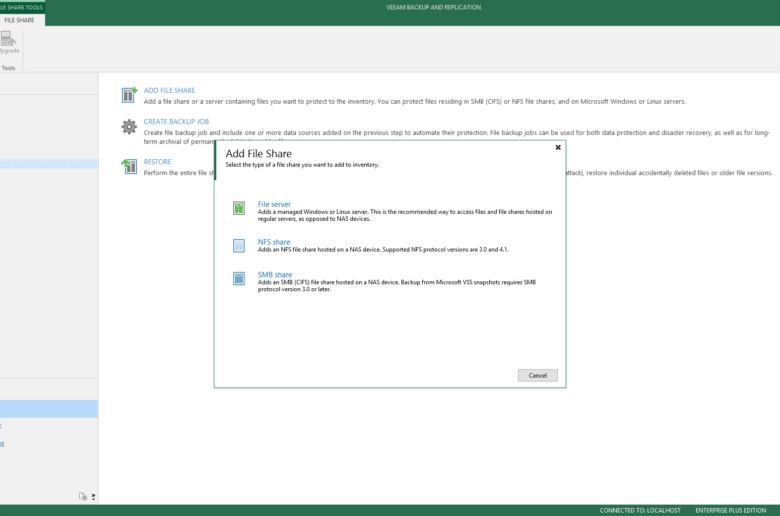Click the SMB share icon
This screenshot has width=780, height=516.
[x=239, y=278]
